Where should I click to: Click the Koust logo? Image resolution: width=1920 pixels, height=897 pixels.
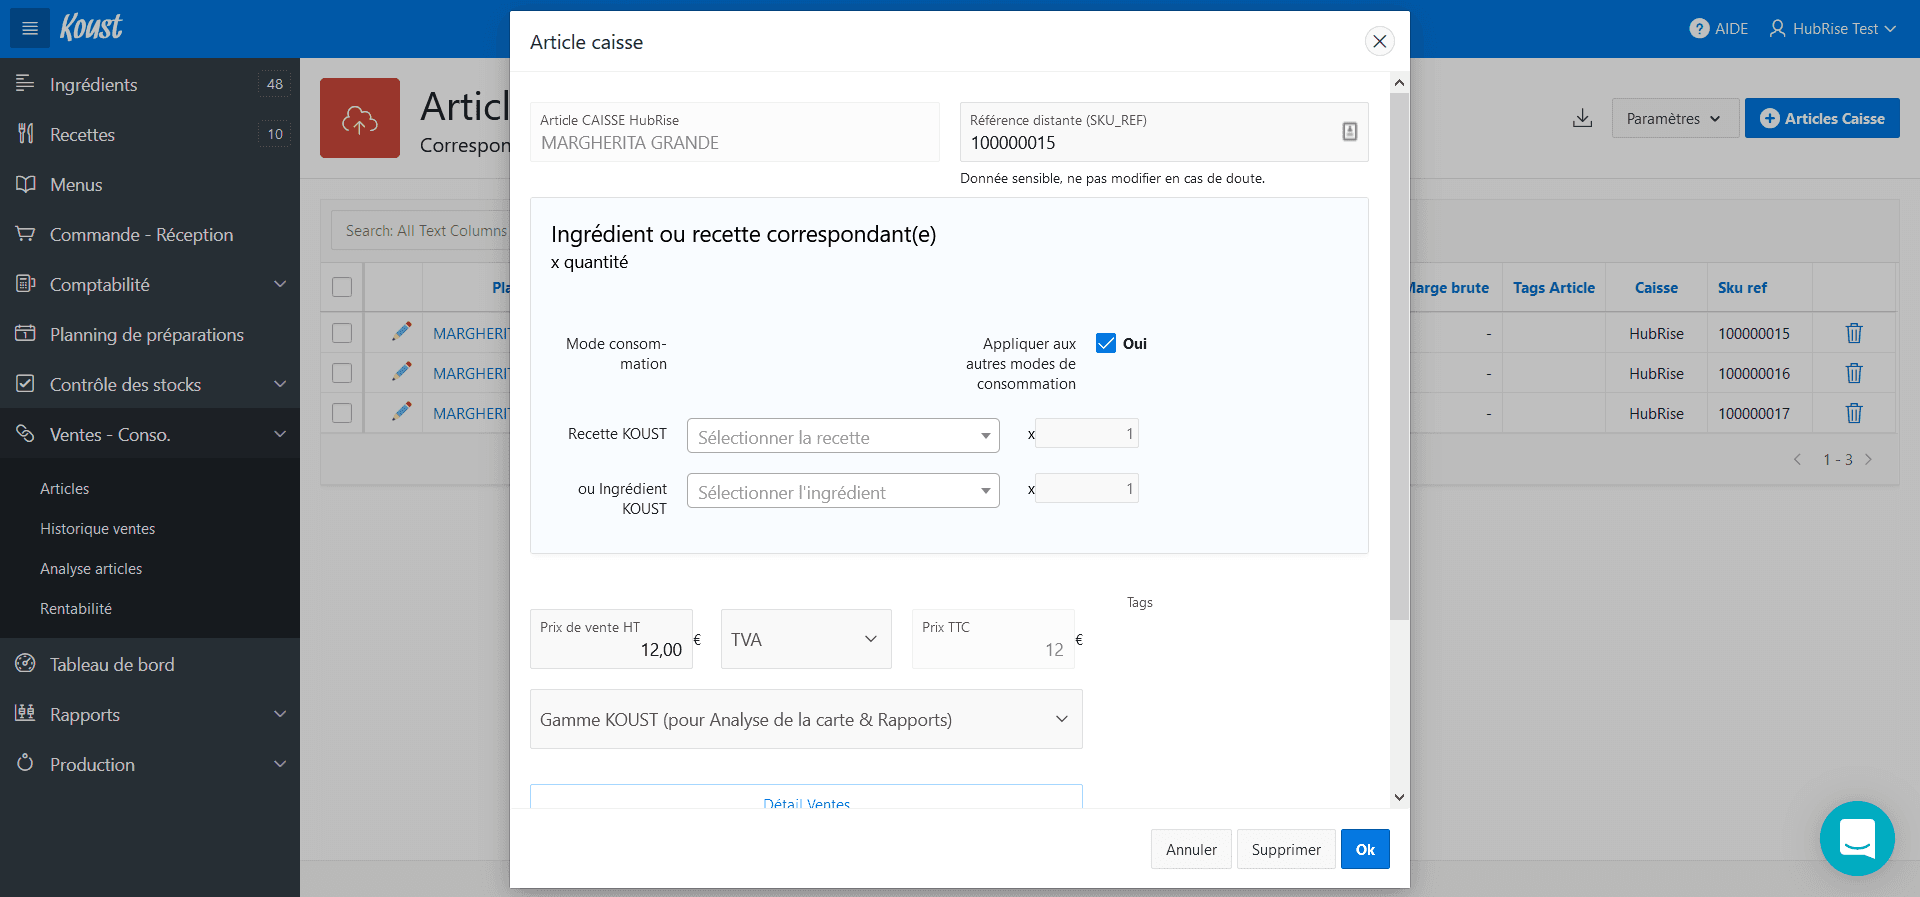(x=91, y=27)
